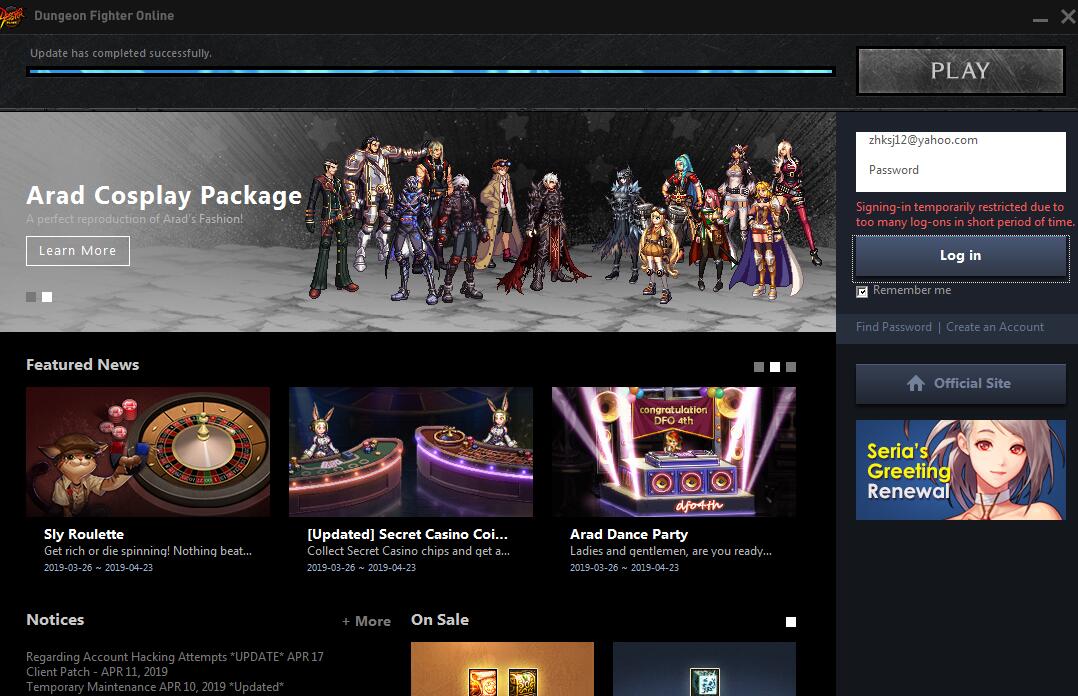Image resolution: width=1078 pixels, height=696 pixels.
Task: Click the Notices heading
Action: 55,620
